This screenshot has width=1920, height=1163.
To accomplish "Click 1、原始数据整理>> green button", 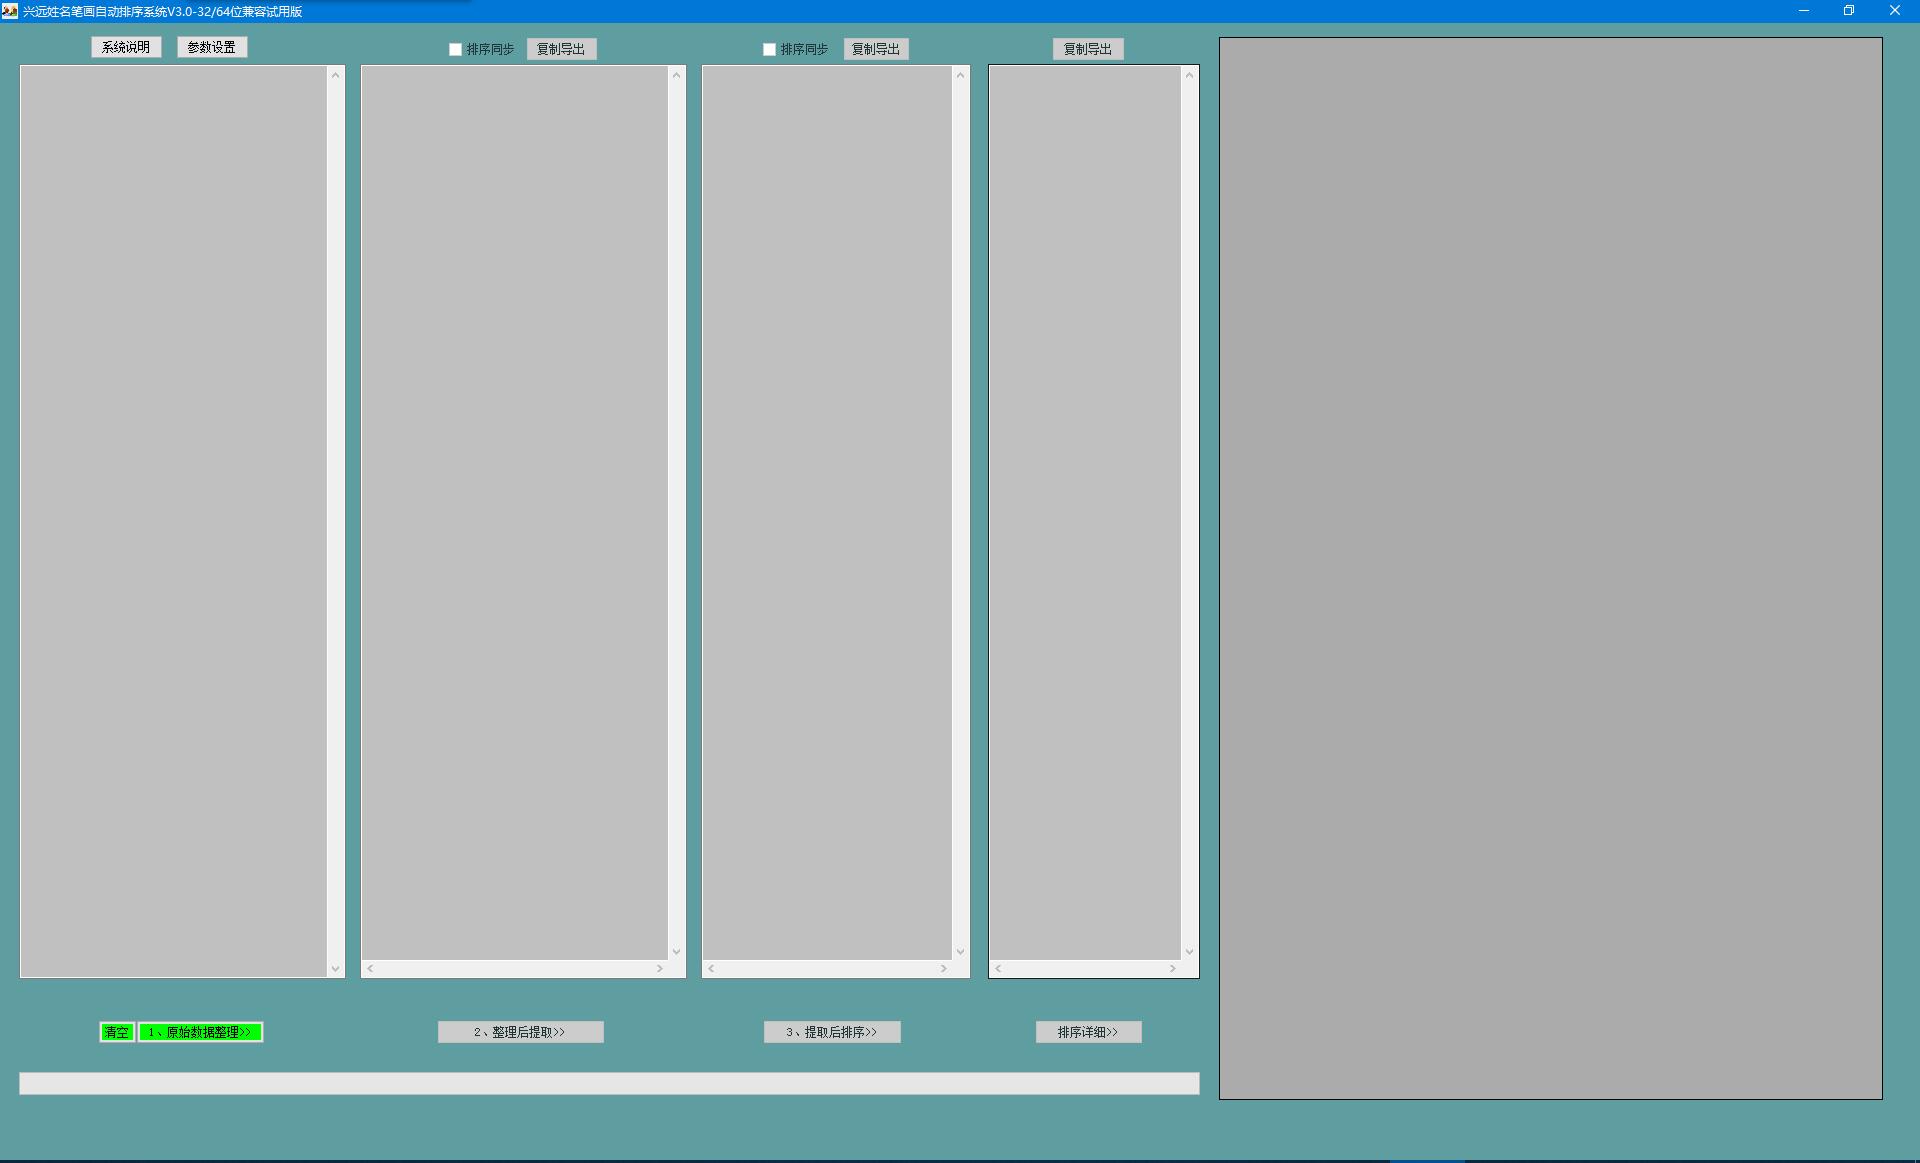I will pyautogui.click(x=200, y=1032).
